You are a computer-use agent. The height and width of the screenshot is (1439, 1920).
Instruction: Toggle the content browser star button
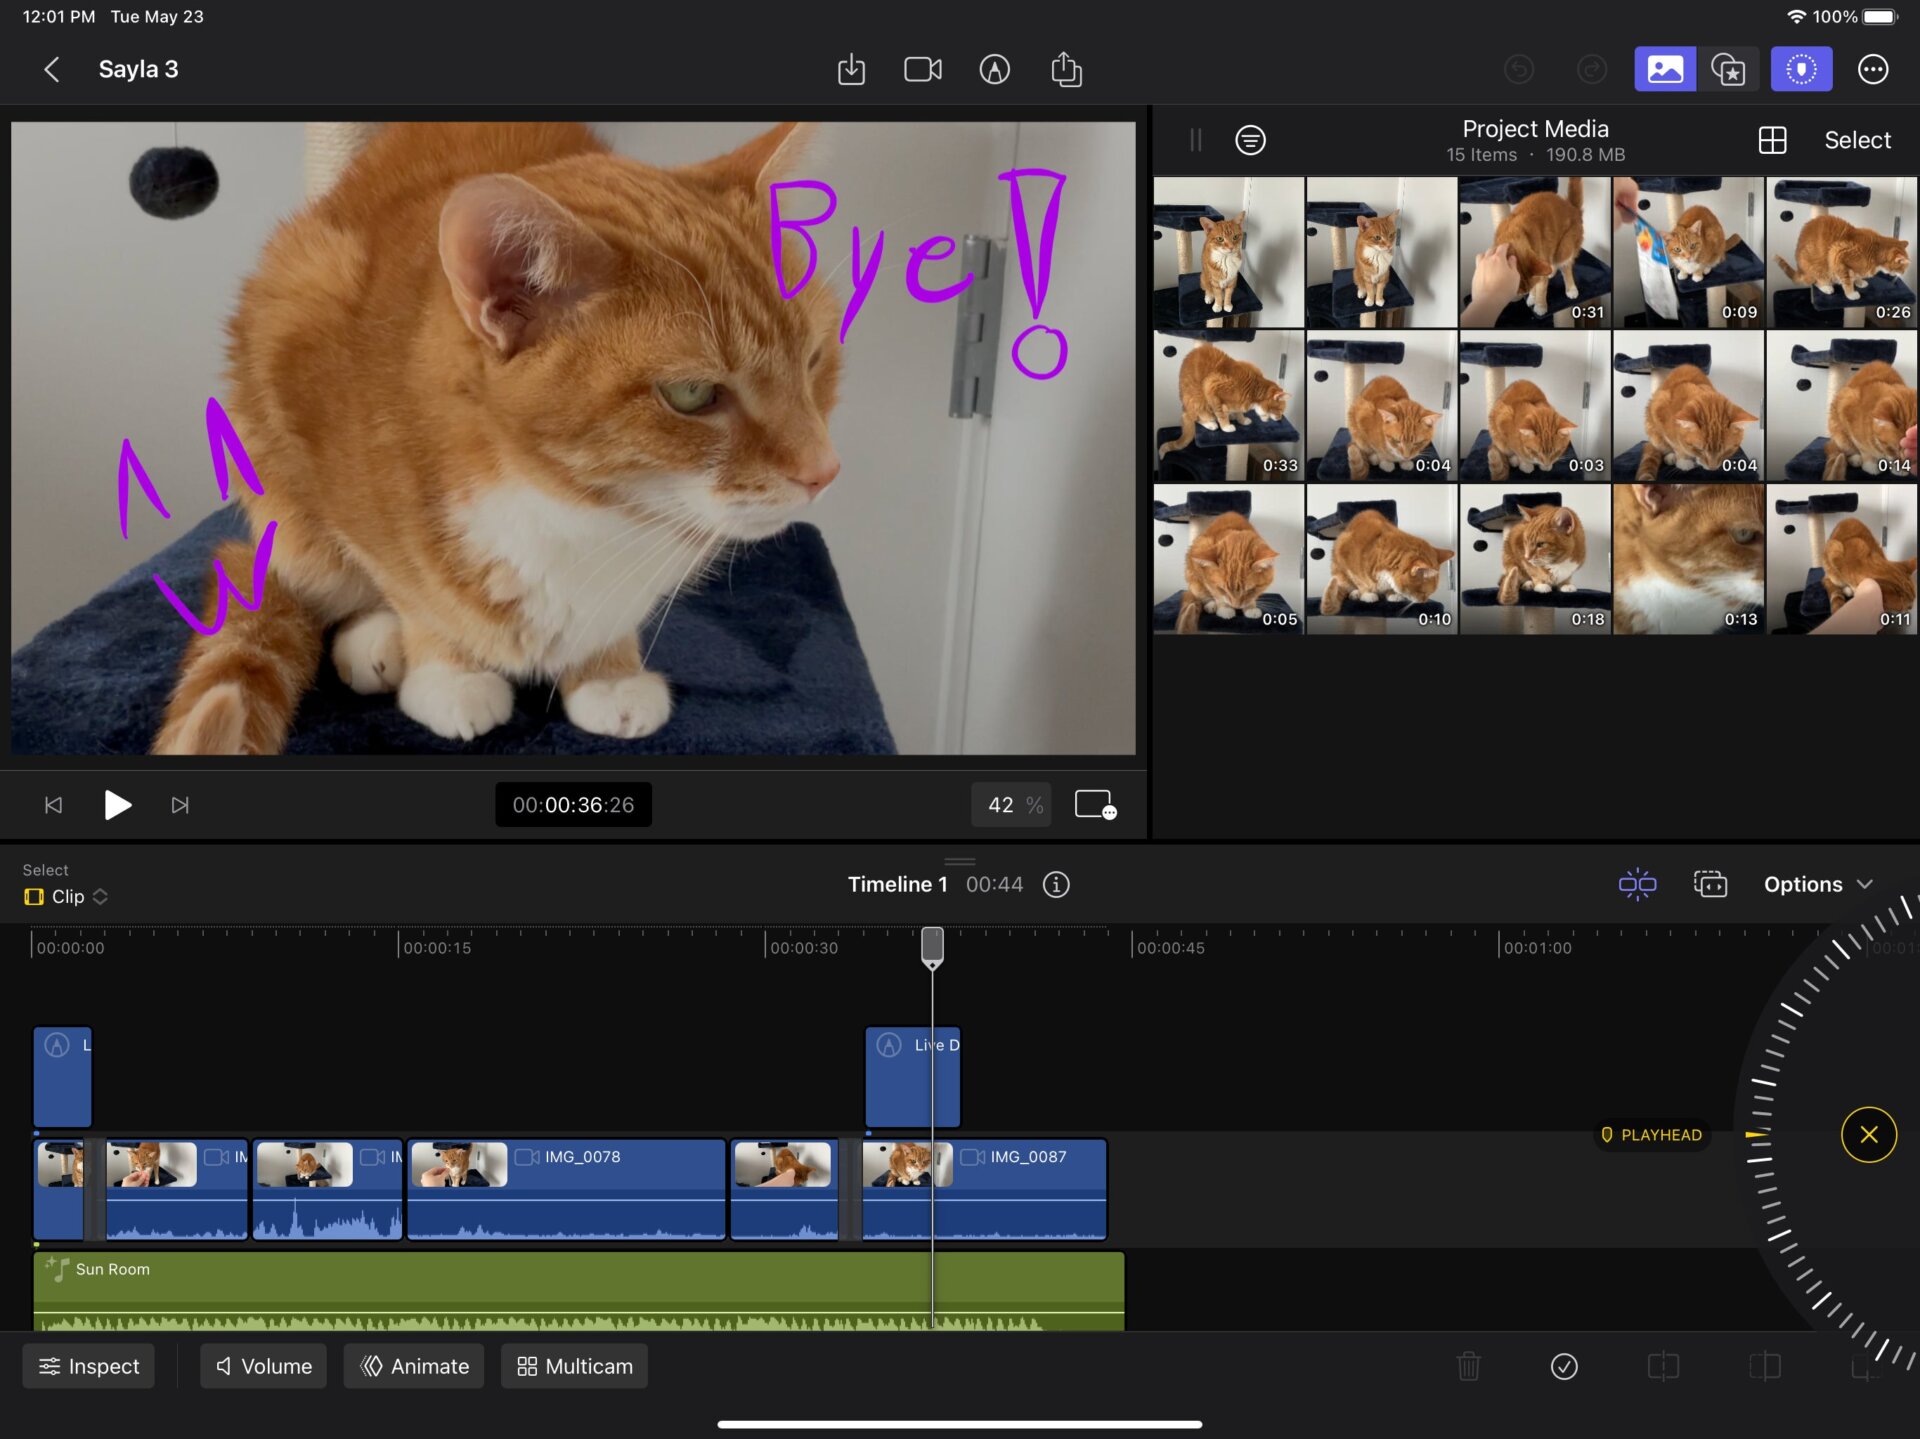pos(1728,69)
